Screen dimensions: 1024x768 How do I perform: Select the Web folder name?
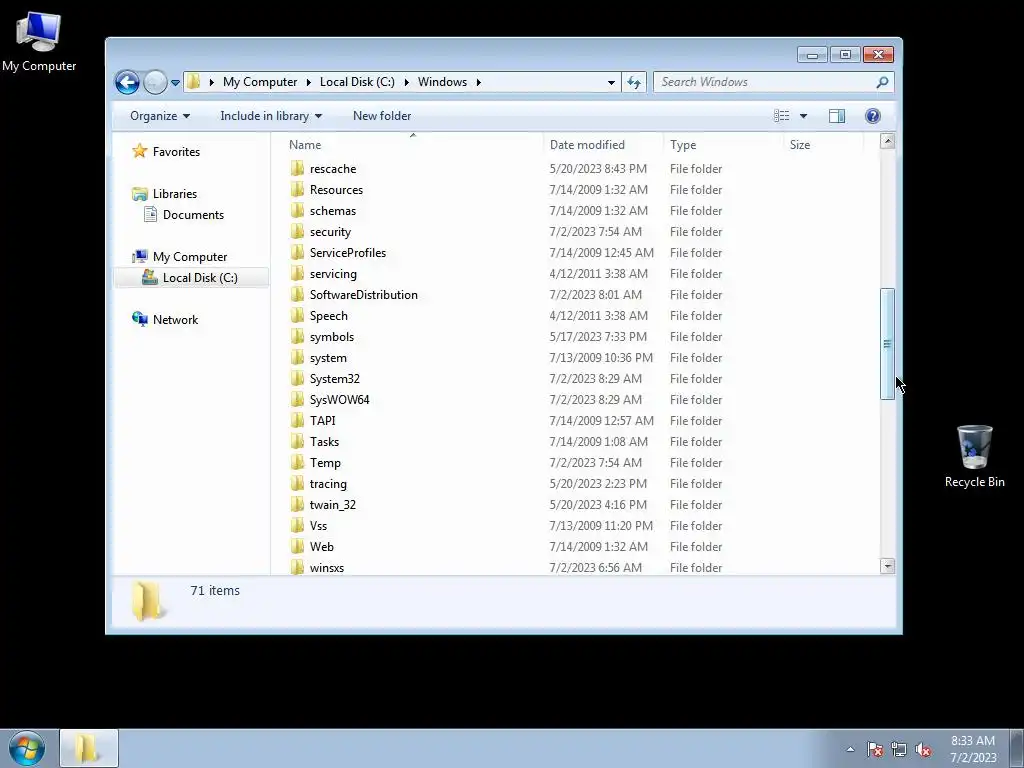[x=321, y=547]
